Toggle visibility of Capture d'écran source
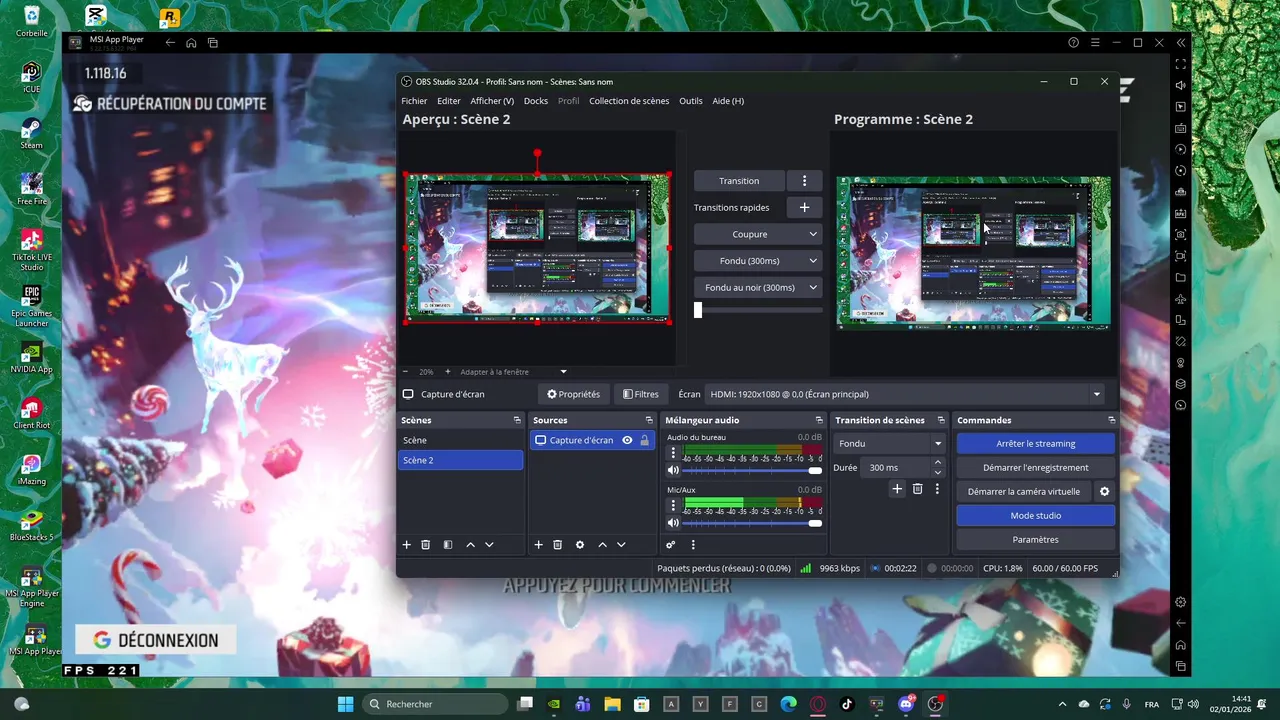 [627, 440]
